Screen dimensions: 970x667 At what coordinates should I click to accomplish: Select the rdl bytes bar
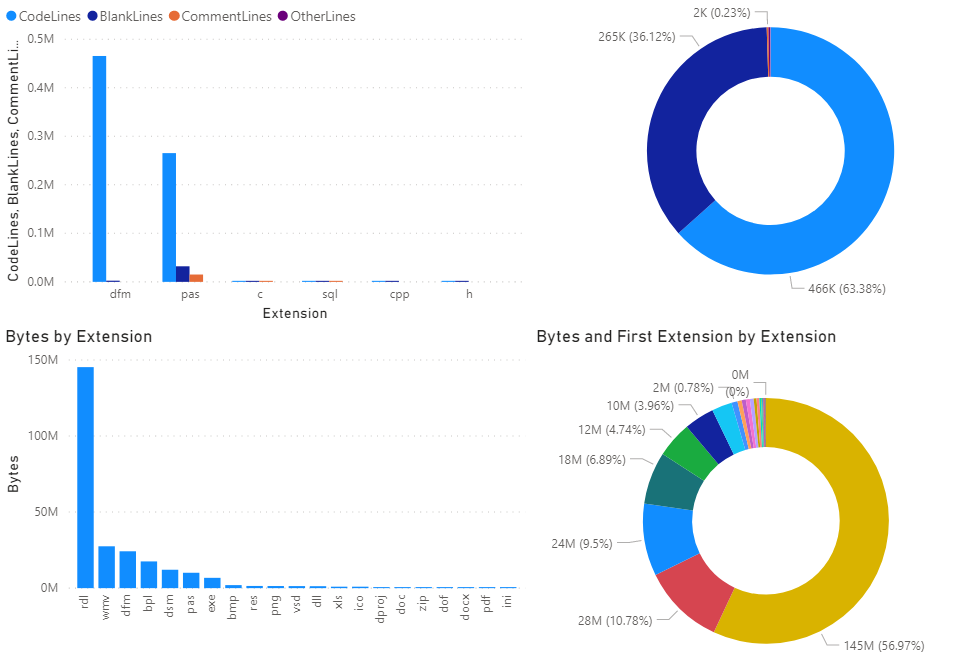pos(85,477)
